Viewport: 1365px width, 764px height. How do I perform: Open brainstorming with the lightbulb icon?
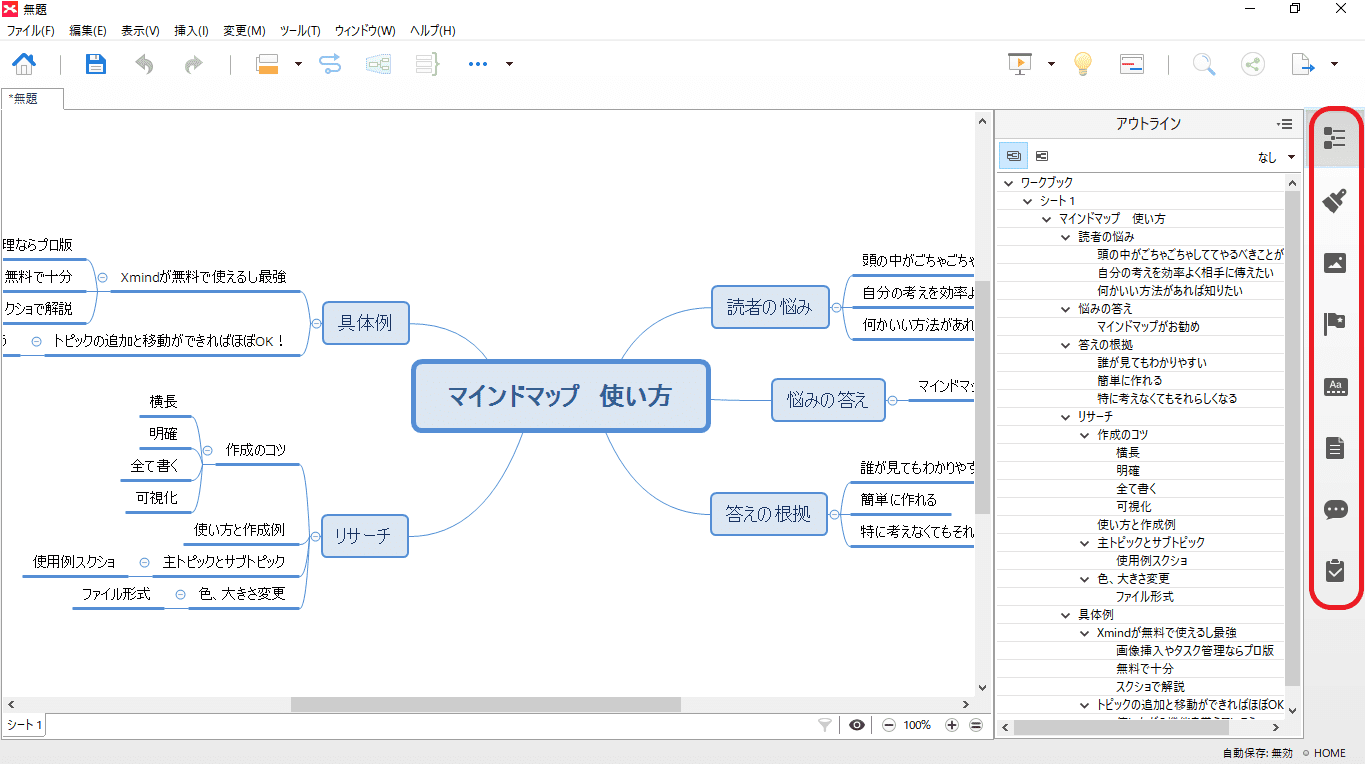[1082, 64]
